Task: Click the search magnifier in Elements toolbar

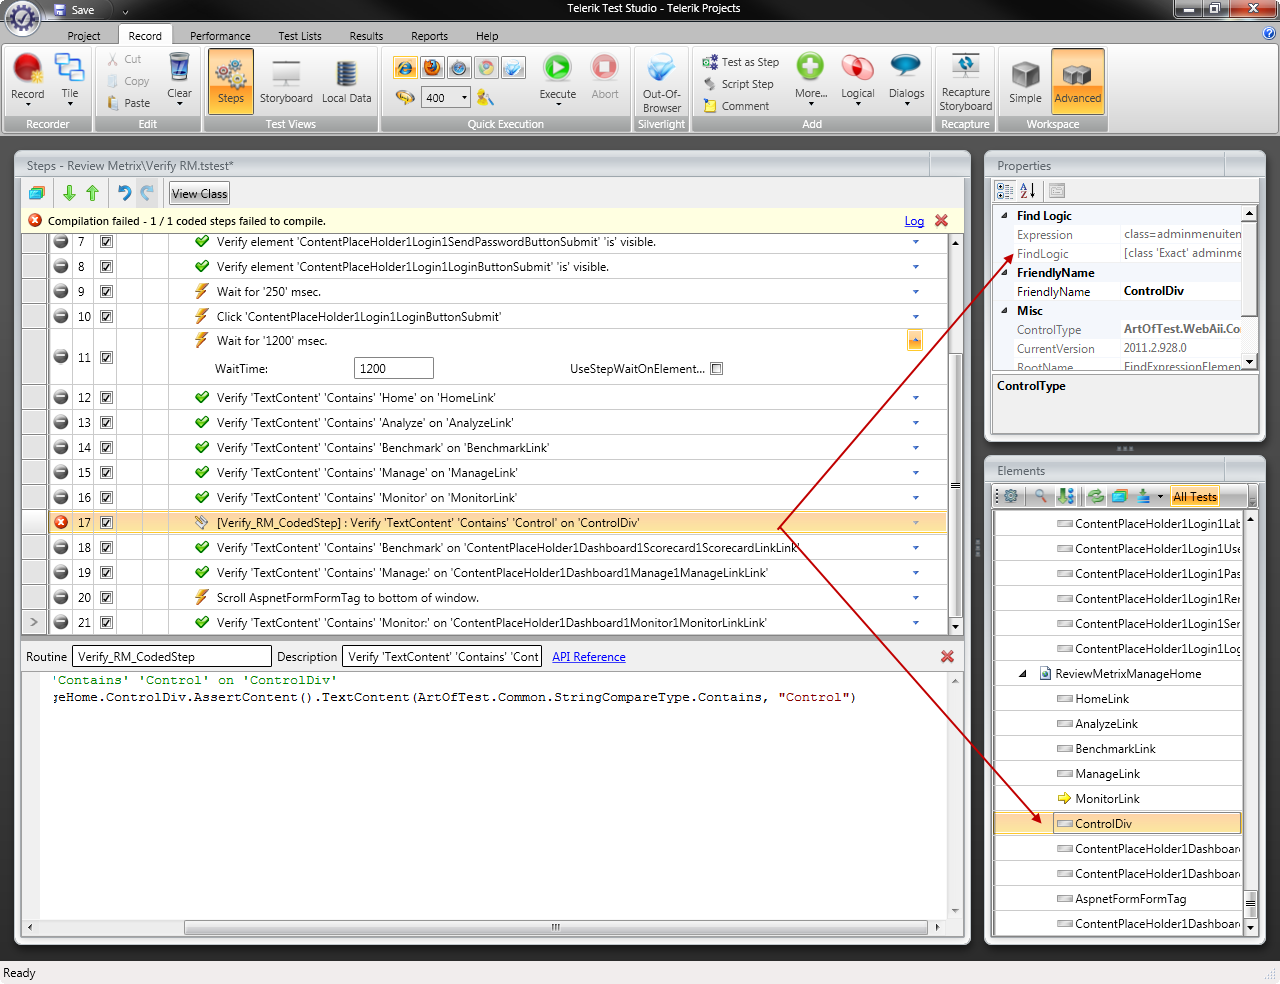Action: [x=1041, y=496]
